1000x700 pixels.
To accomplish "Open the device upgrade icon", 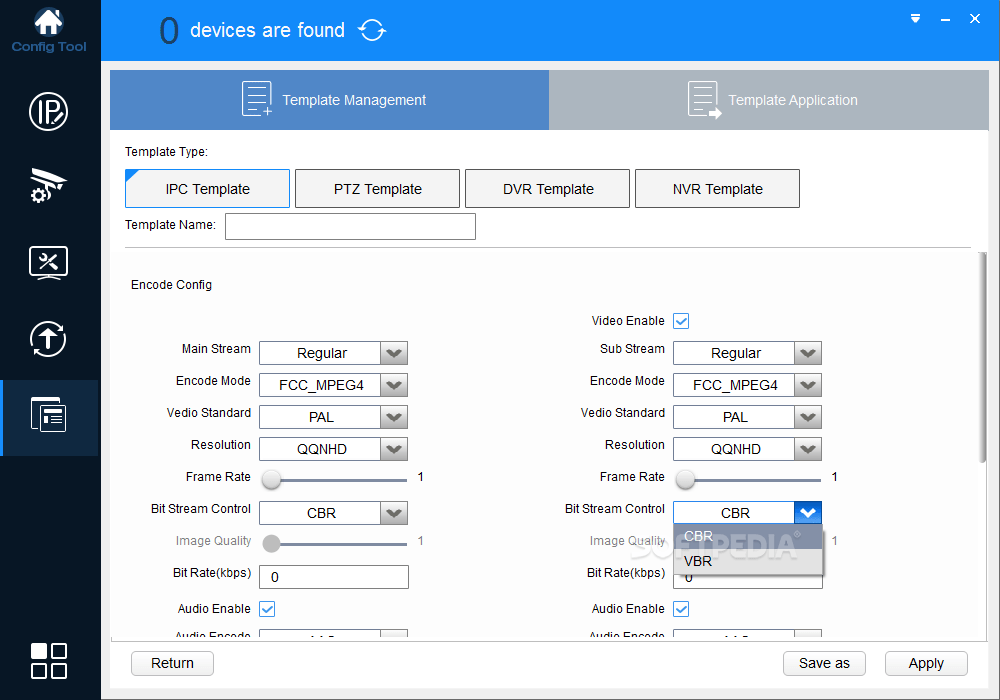I will pyautogui.click(x=48, y=339).
